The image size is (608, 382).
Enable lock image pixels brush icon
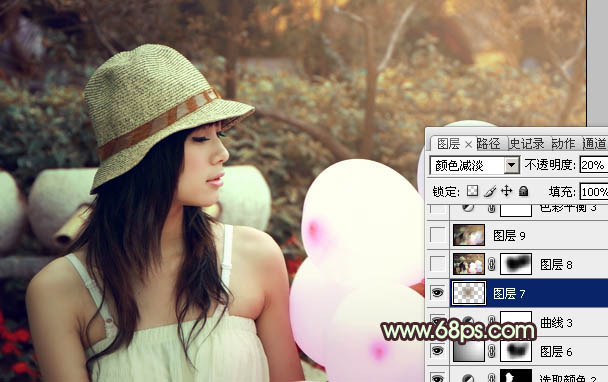490,191
